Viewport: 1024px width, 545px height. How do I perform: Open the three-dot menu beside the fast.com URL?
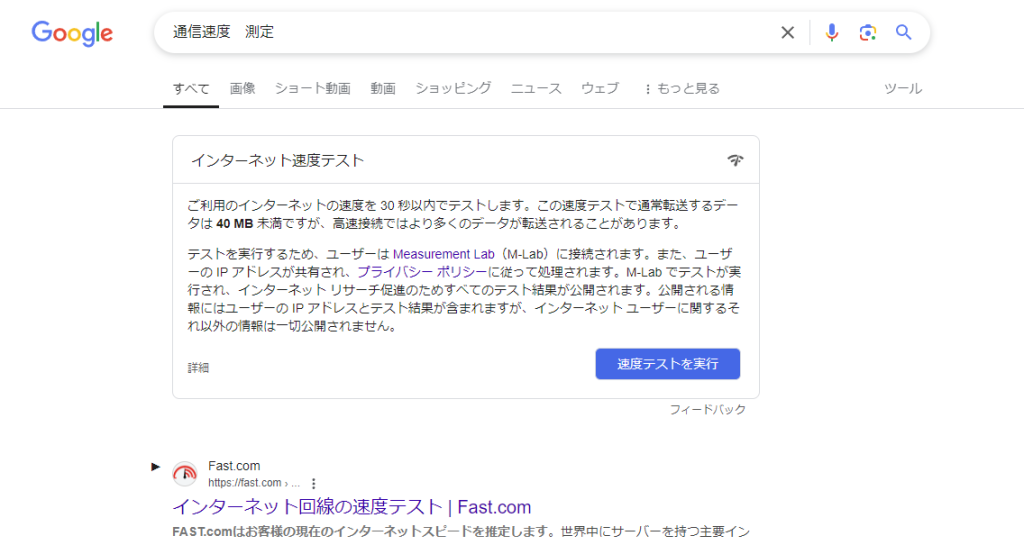[313, 484]
